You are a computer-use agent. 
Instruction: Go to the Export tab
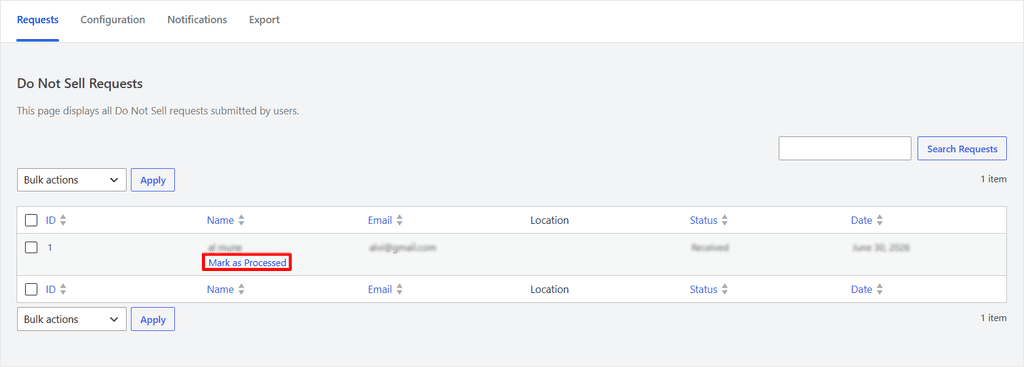[x=264, y=20]
